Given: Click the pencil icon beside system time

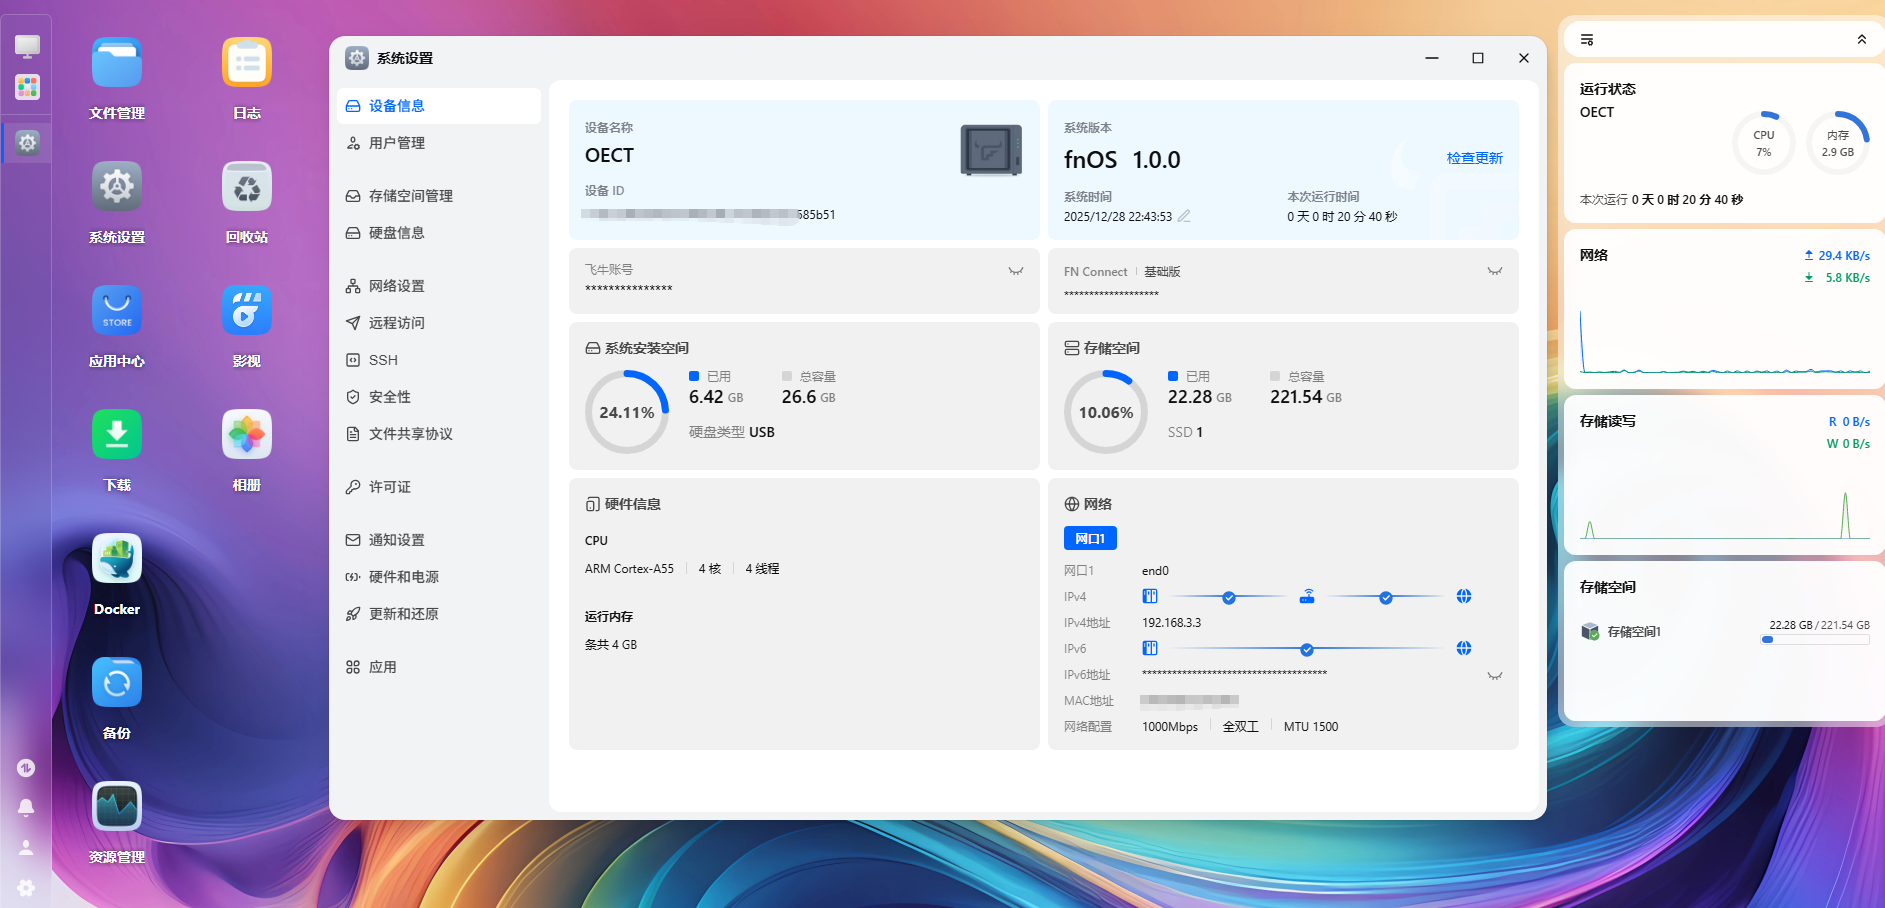Looking at the screenshot, I should point(1184,216).
